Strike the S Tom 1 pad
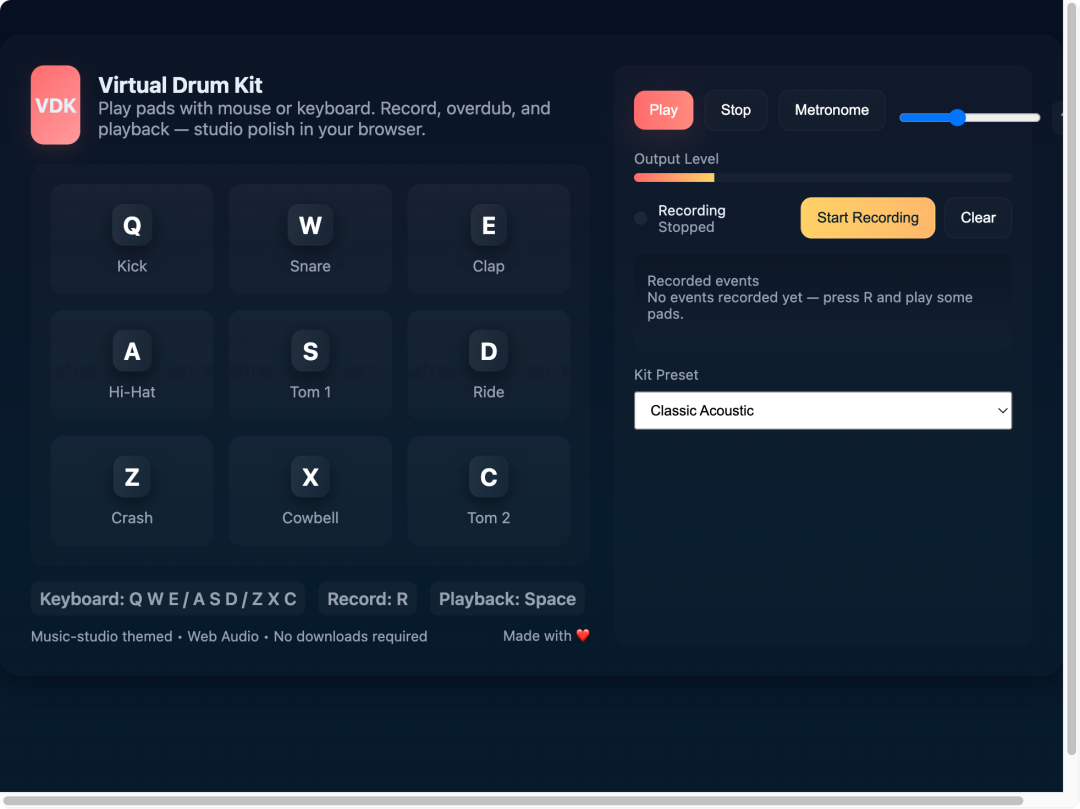 (310, 365)
